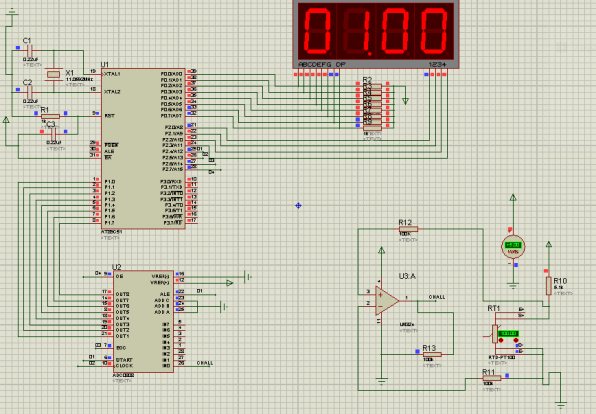The width and height of the screenshot is (596, 414).
Task: Click feedback resistor R12 above op-amp
Action: click(409, 229)
